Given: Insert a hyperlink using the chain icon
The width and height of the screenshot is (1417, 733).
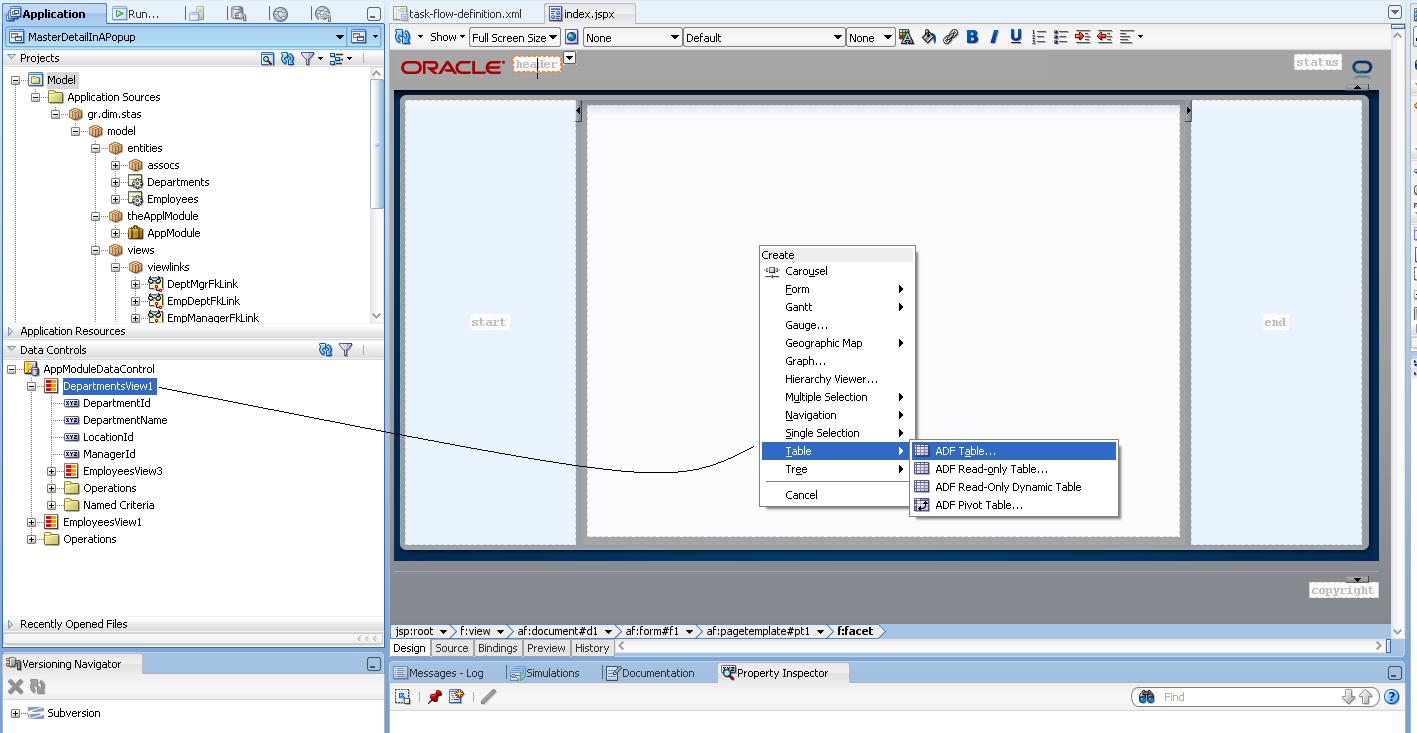Looking at the screenshot, I should 950,36.
